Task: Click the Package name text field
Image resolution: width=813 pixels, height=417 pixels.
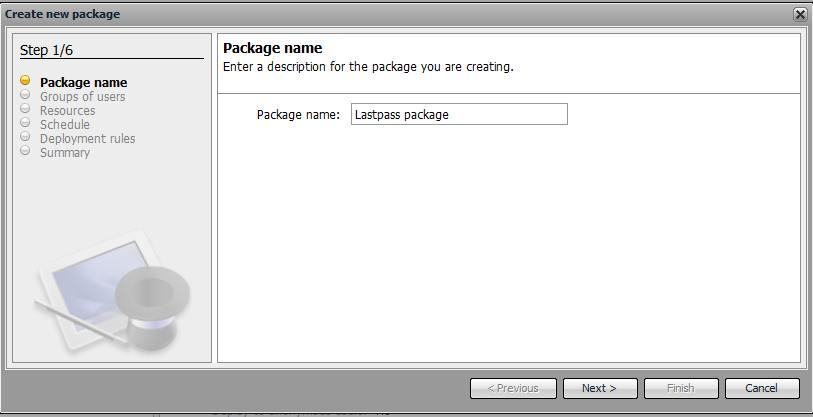Action: click(459, 114)
